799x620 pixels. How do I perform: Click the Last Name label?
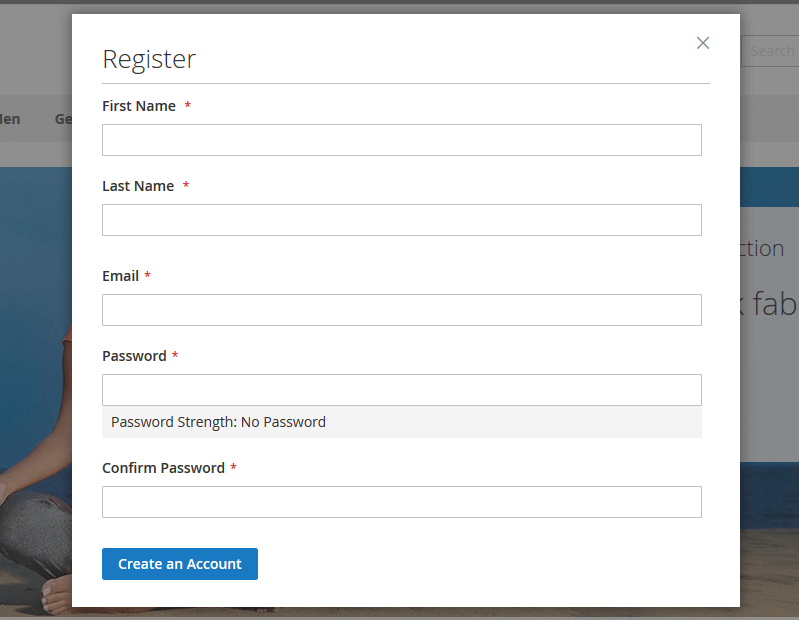tap(138, 186)
